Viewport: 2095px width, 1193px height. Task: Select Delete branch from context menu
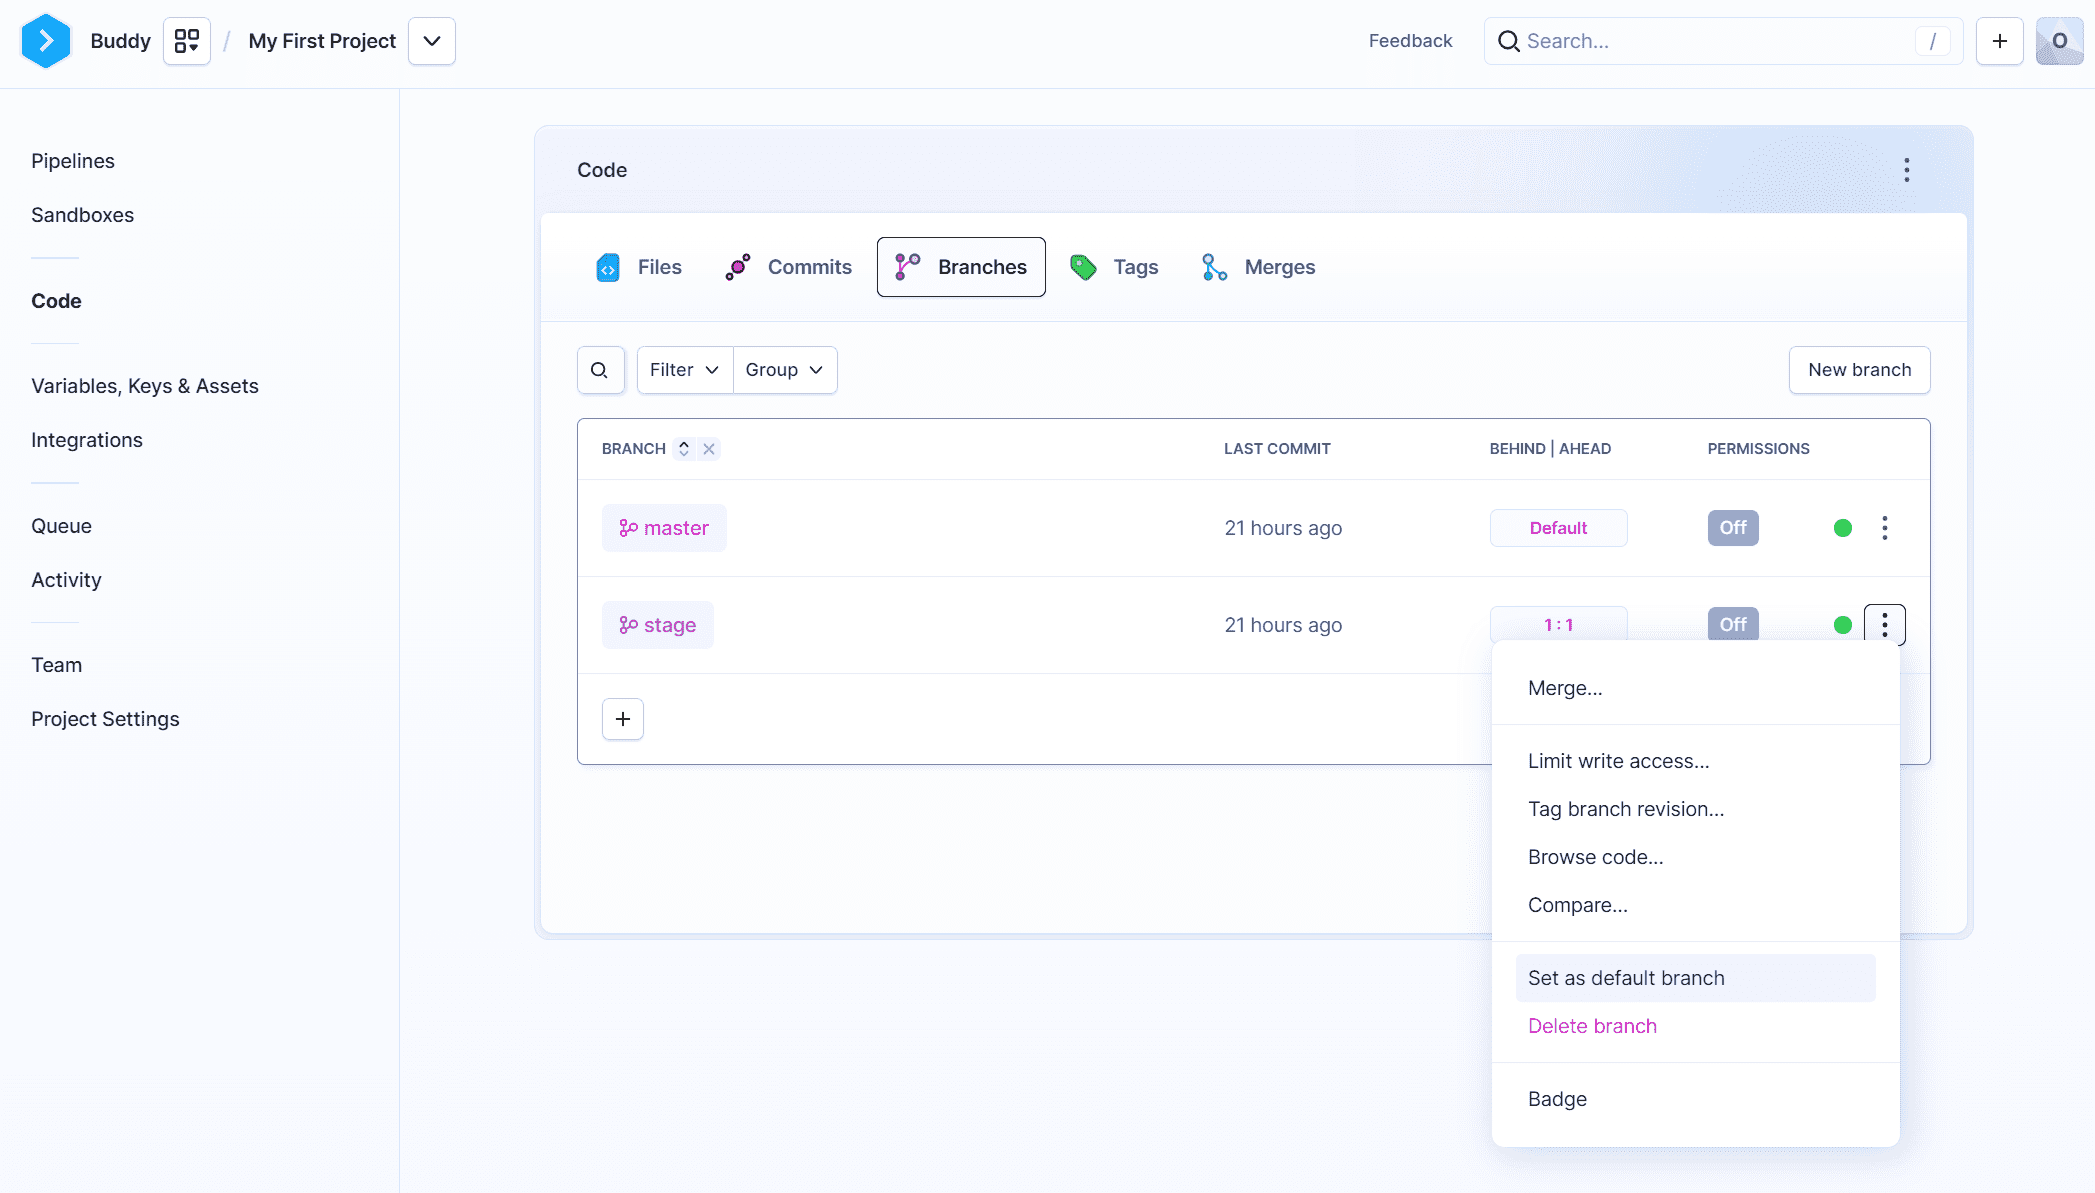point(1593,1026)
